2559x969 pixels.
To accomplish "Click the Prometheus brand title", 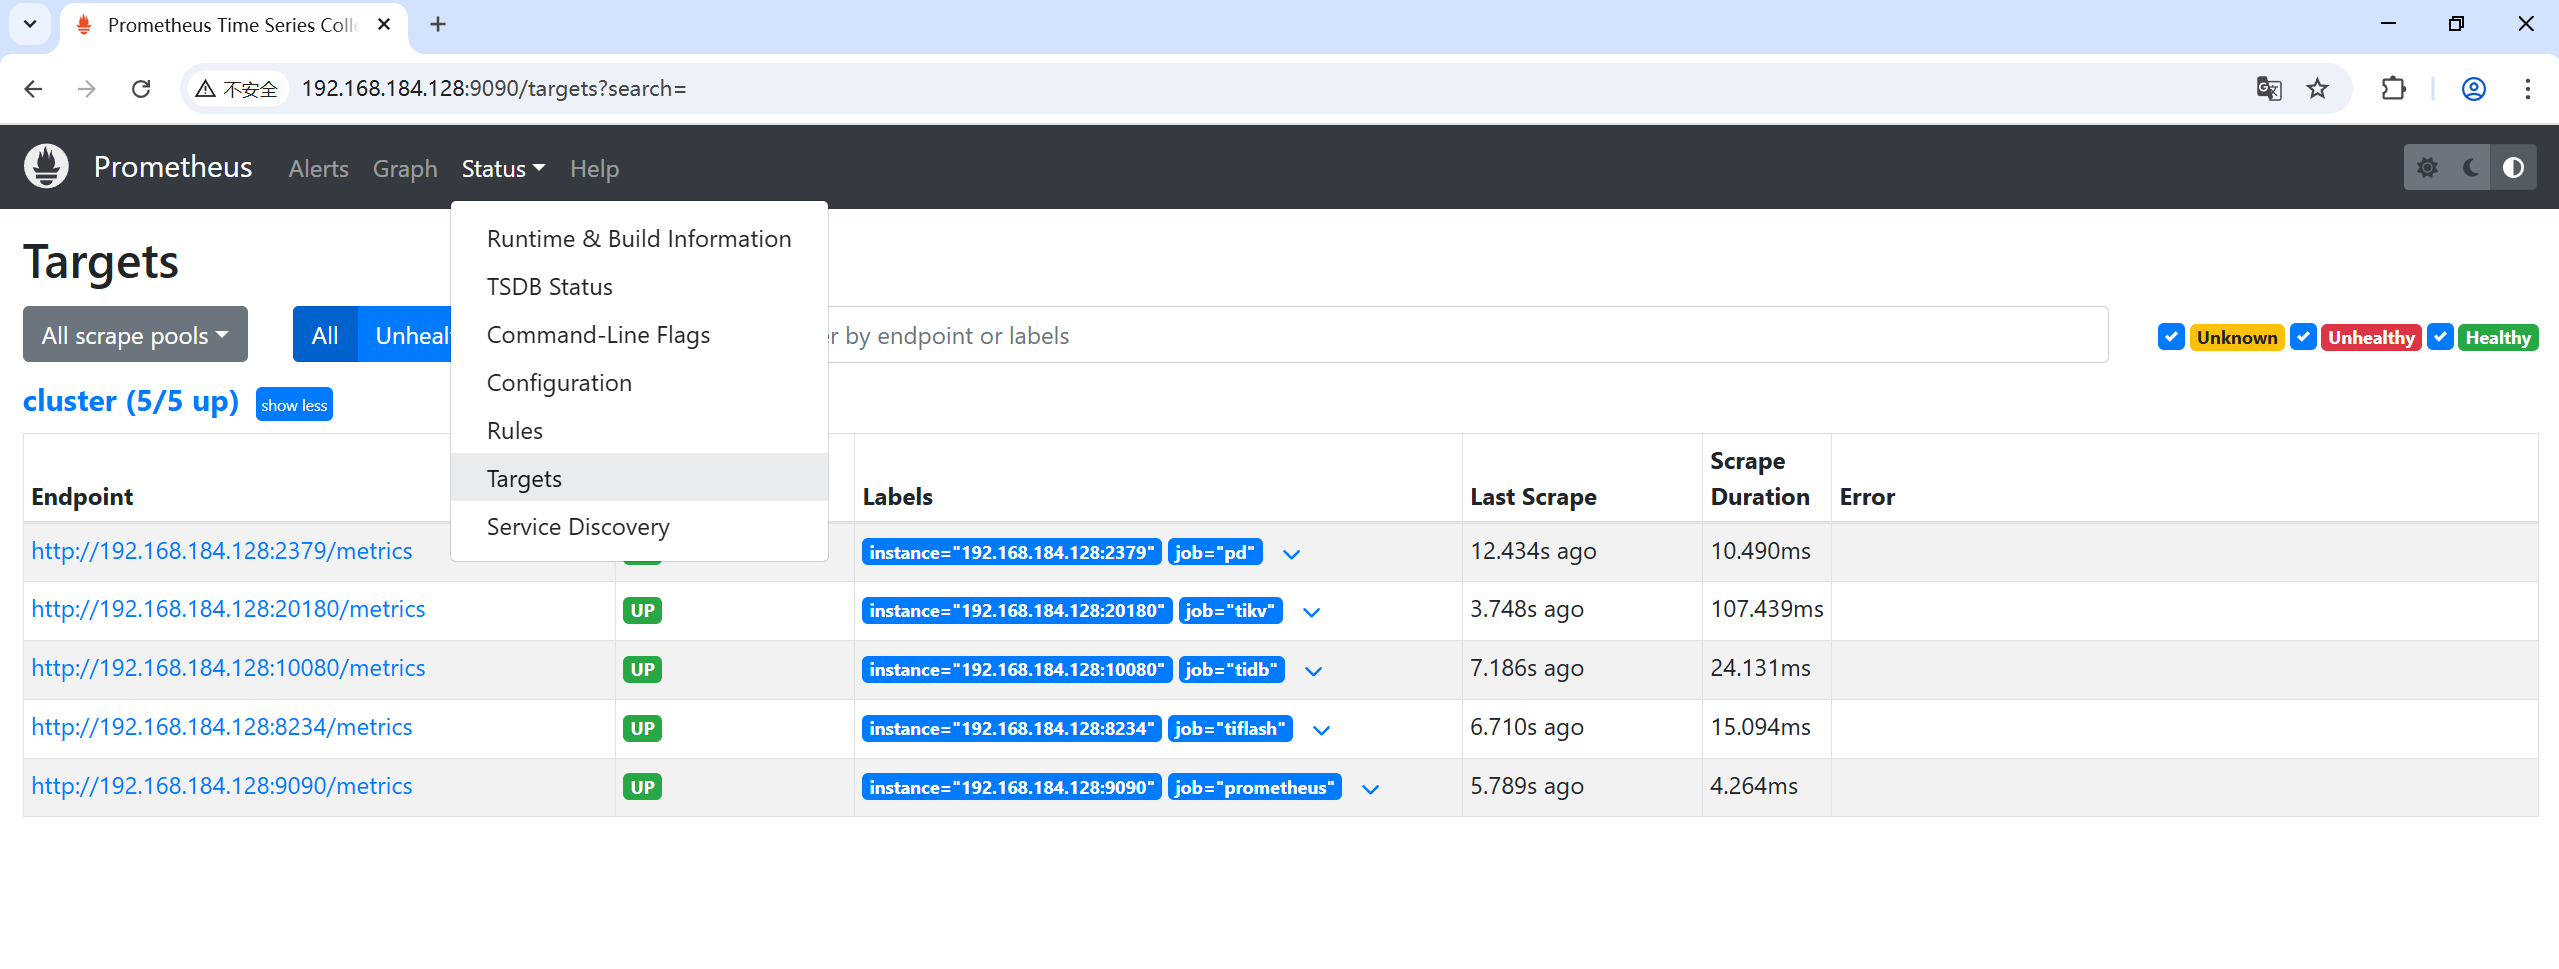I will (173, 167).
